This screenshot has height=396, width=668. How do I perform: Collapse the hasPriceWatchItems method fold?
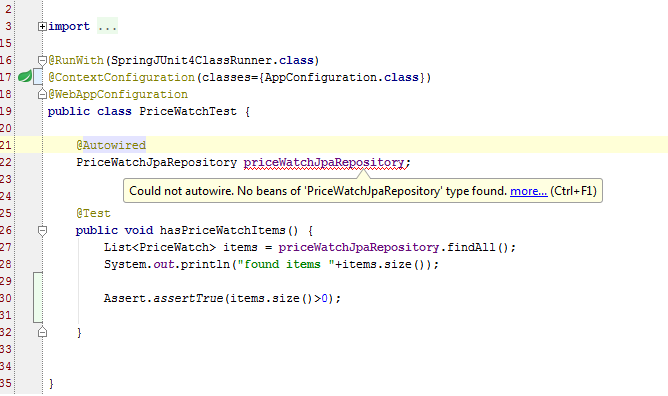42,231
